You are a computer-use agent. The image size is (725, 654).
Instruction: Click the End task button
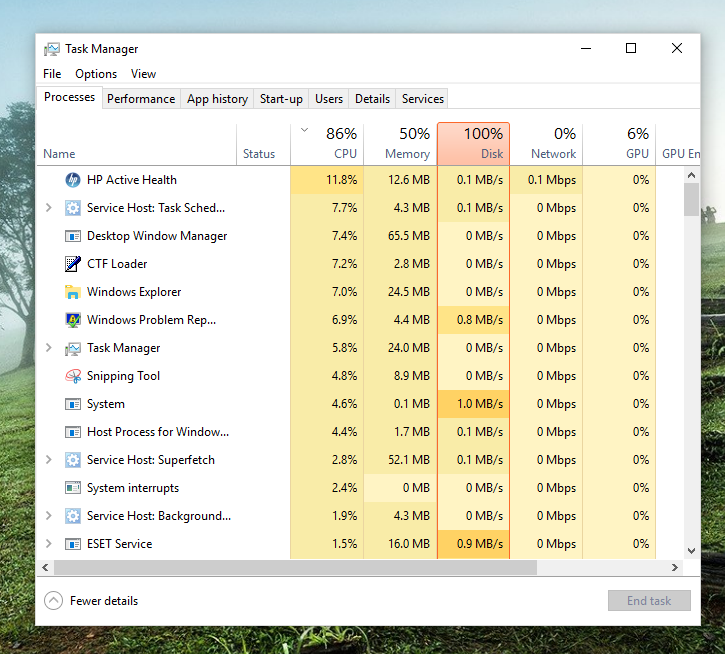[649, 600]
